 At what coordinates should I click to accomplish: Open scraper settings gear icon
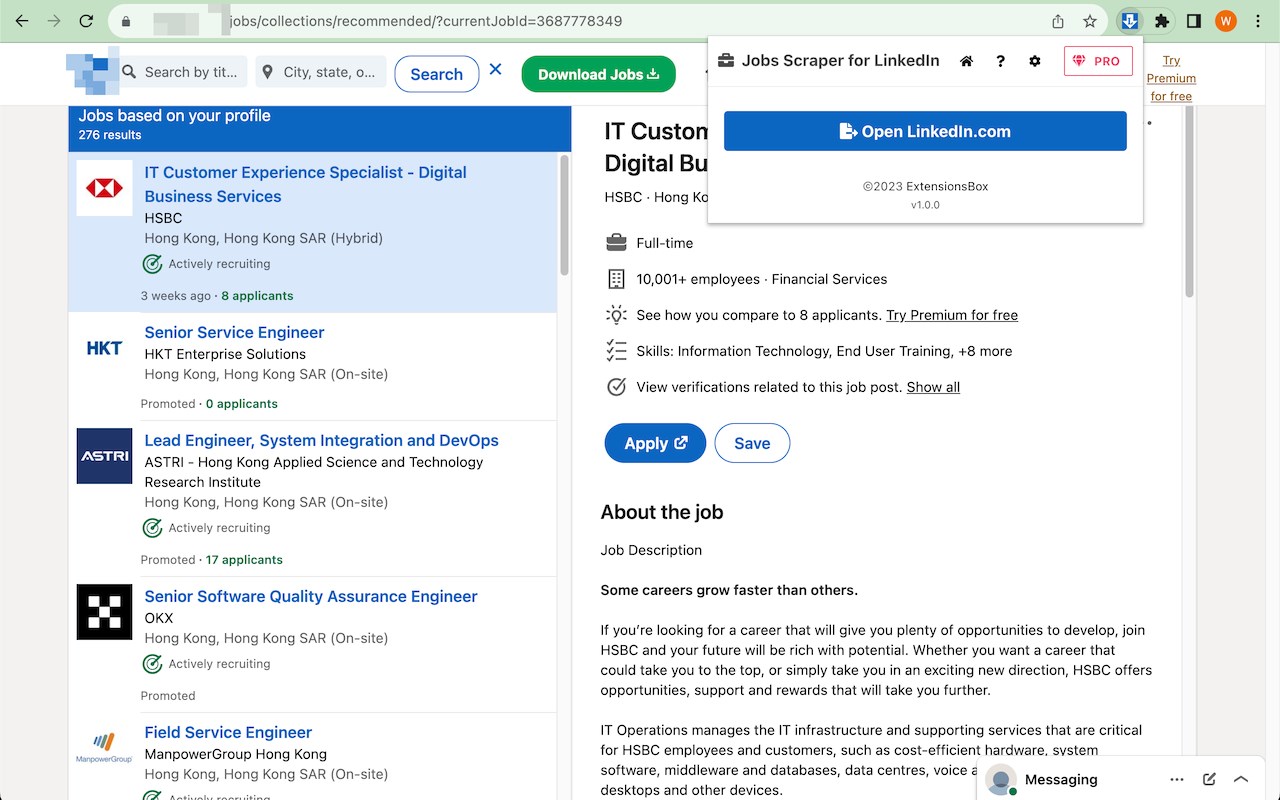coord(1034,61)
